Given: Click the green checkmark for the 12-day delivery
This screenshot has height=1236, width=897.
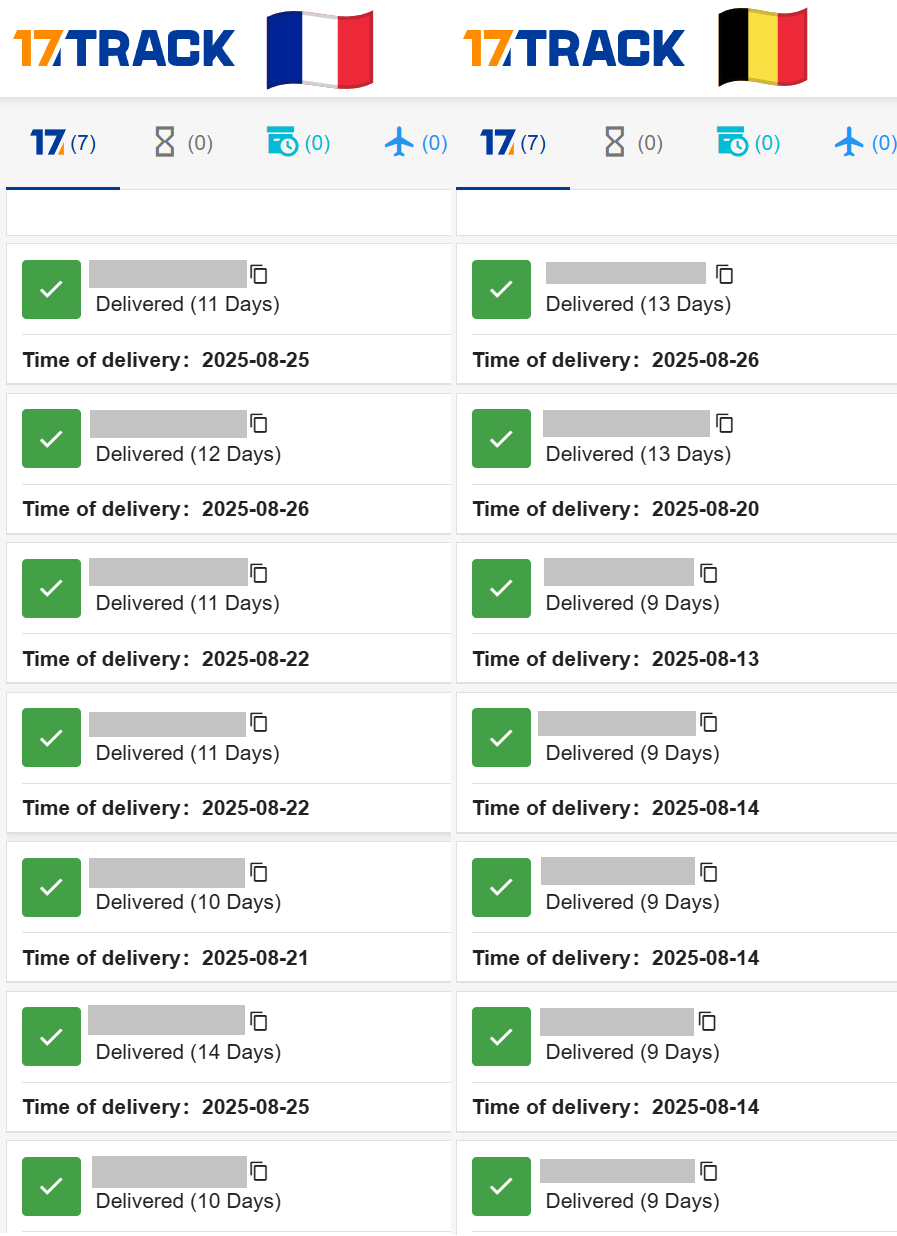Looking at the screenshot, I should coord(51,438).
